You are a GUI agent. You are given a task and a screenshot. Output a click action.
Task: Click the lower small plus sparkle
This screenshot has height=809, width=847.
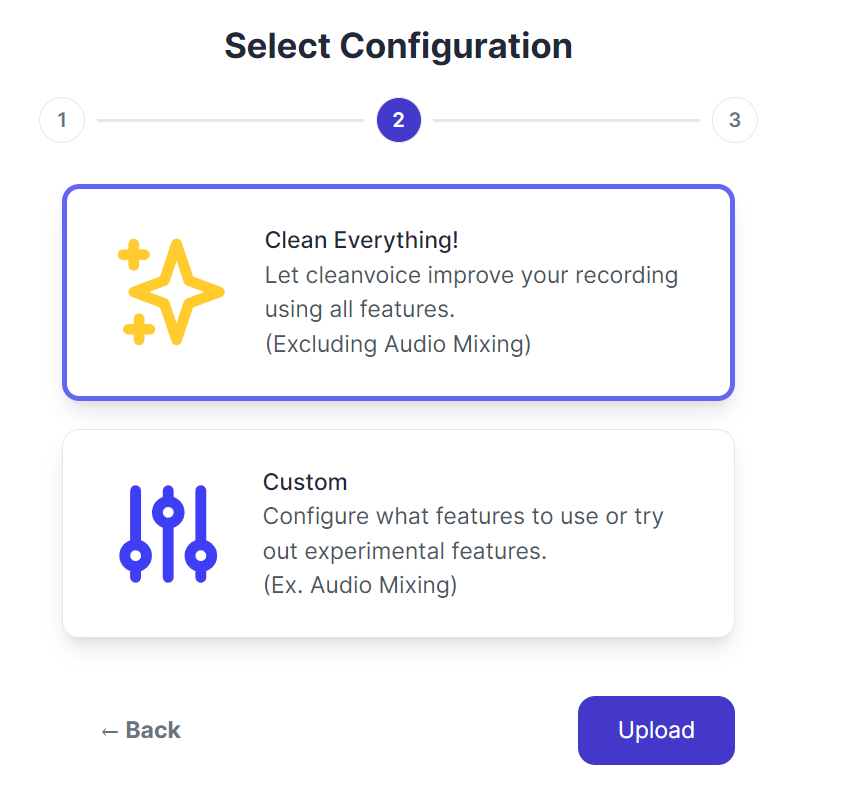pyautogui.click(x=139, y=329)
